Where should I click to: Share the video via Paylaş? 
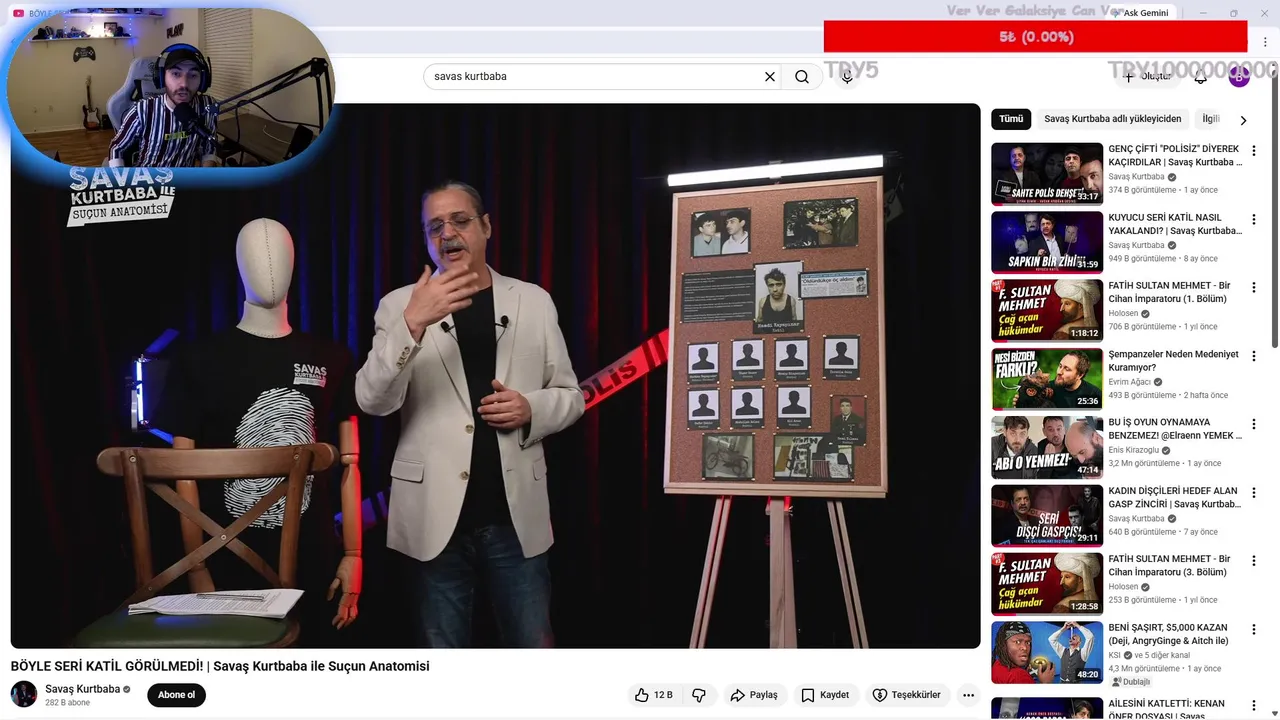754,695
